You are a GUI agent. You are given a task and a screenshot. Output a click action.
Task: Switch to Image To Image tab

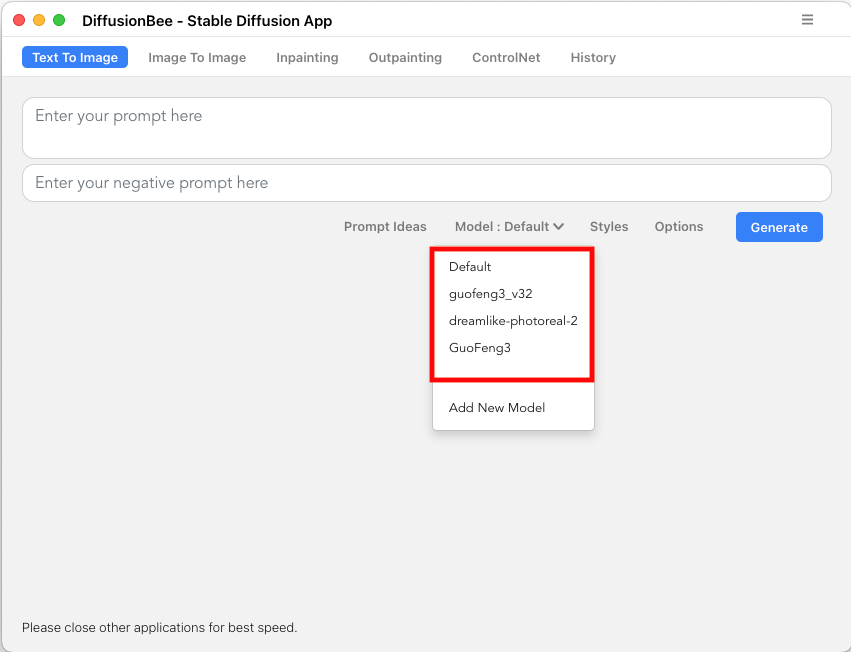click(197, 58)
